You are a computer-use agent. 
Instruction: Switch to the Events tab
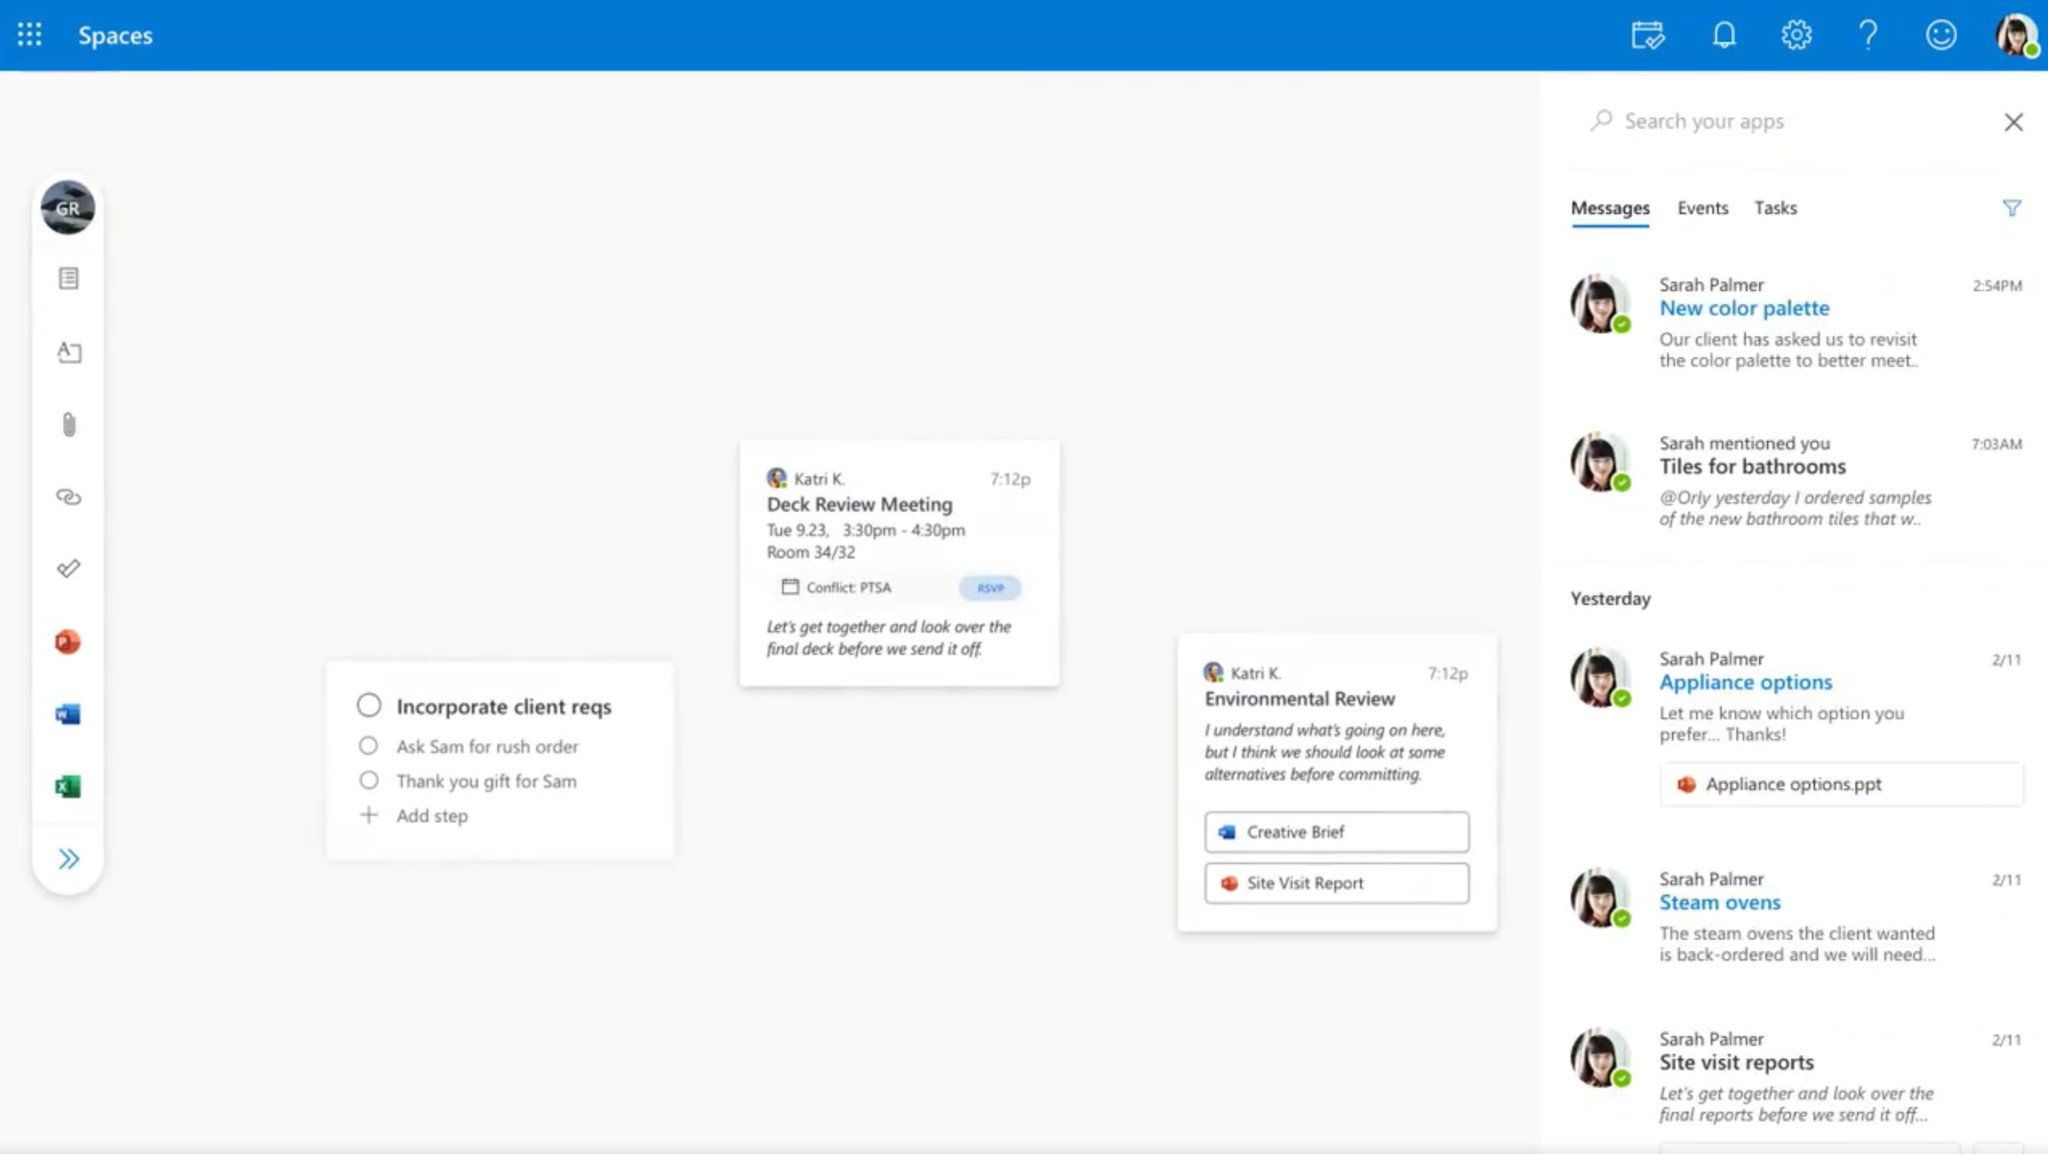(1703, 208)
